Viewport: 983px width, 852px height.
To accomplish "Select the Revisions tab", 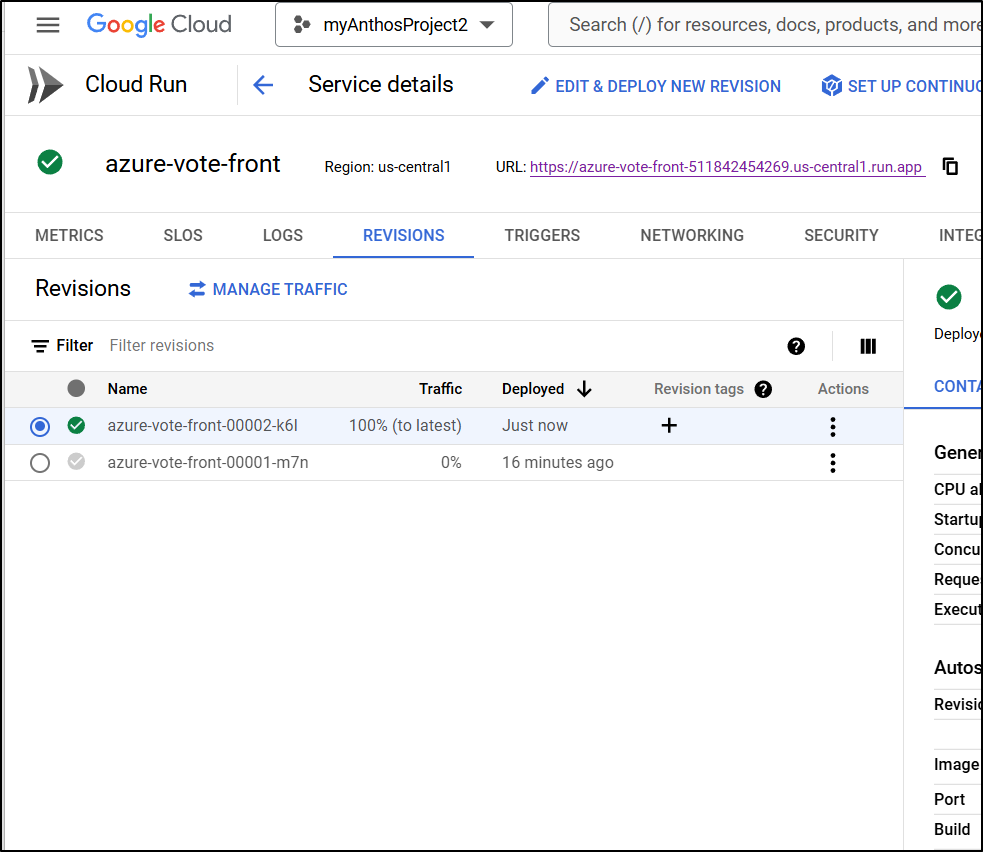I will pyautogui.click(x=404, y=235).
